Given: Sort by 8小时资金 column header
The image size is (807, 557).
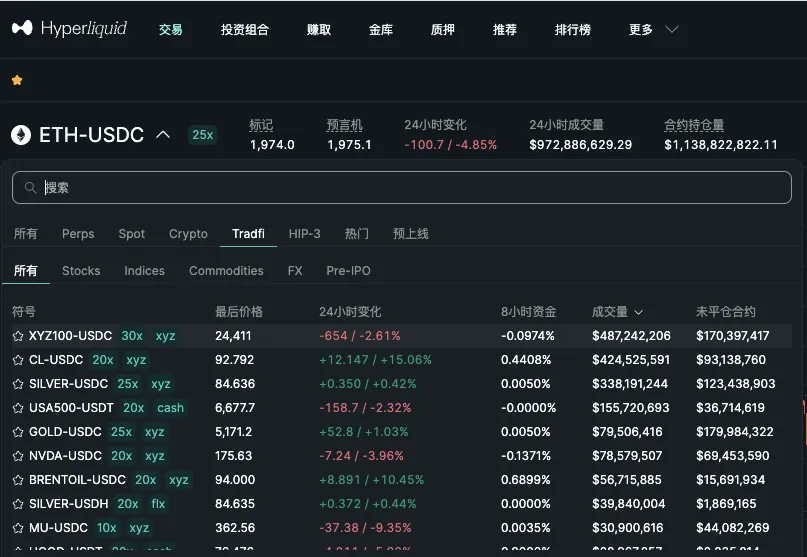Looking at the screenshot, I should click(x=529, y=312).
